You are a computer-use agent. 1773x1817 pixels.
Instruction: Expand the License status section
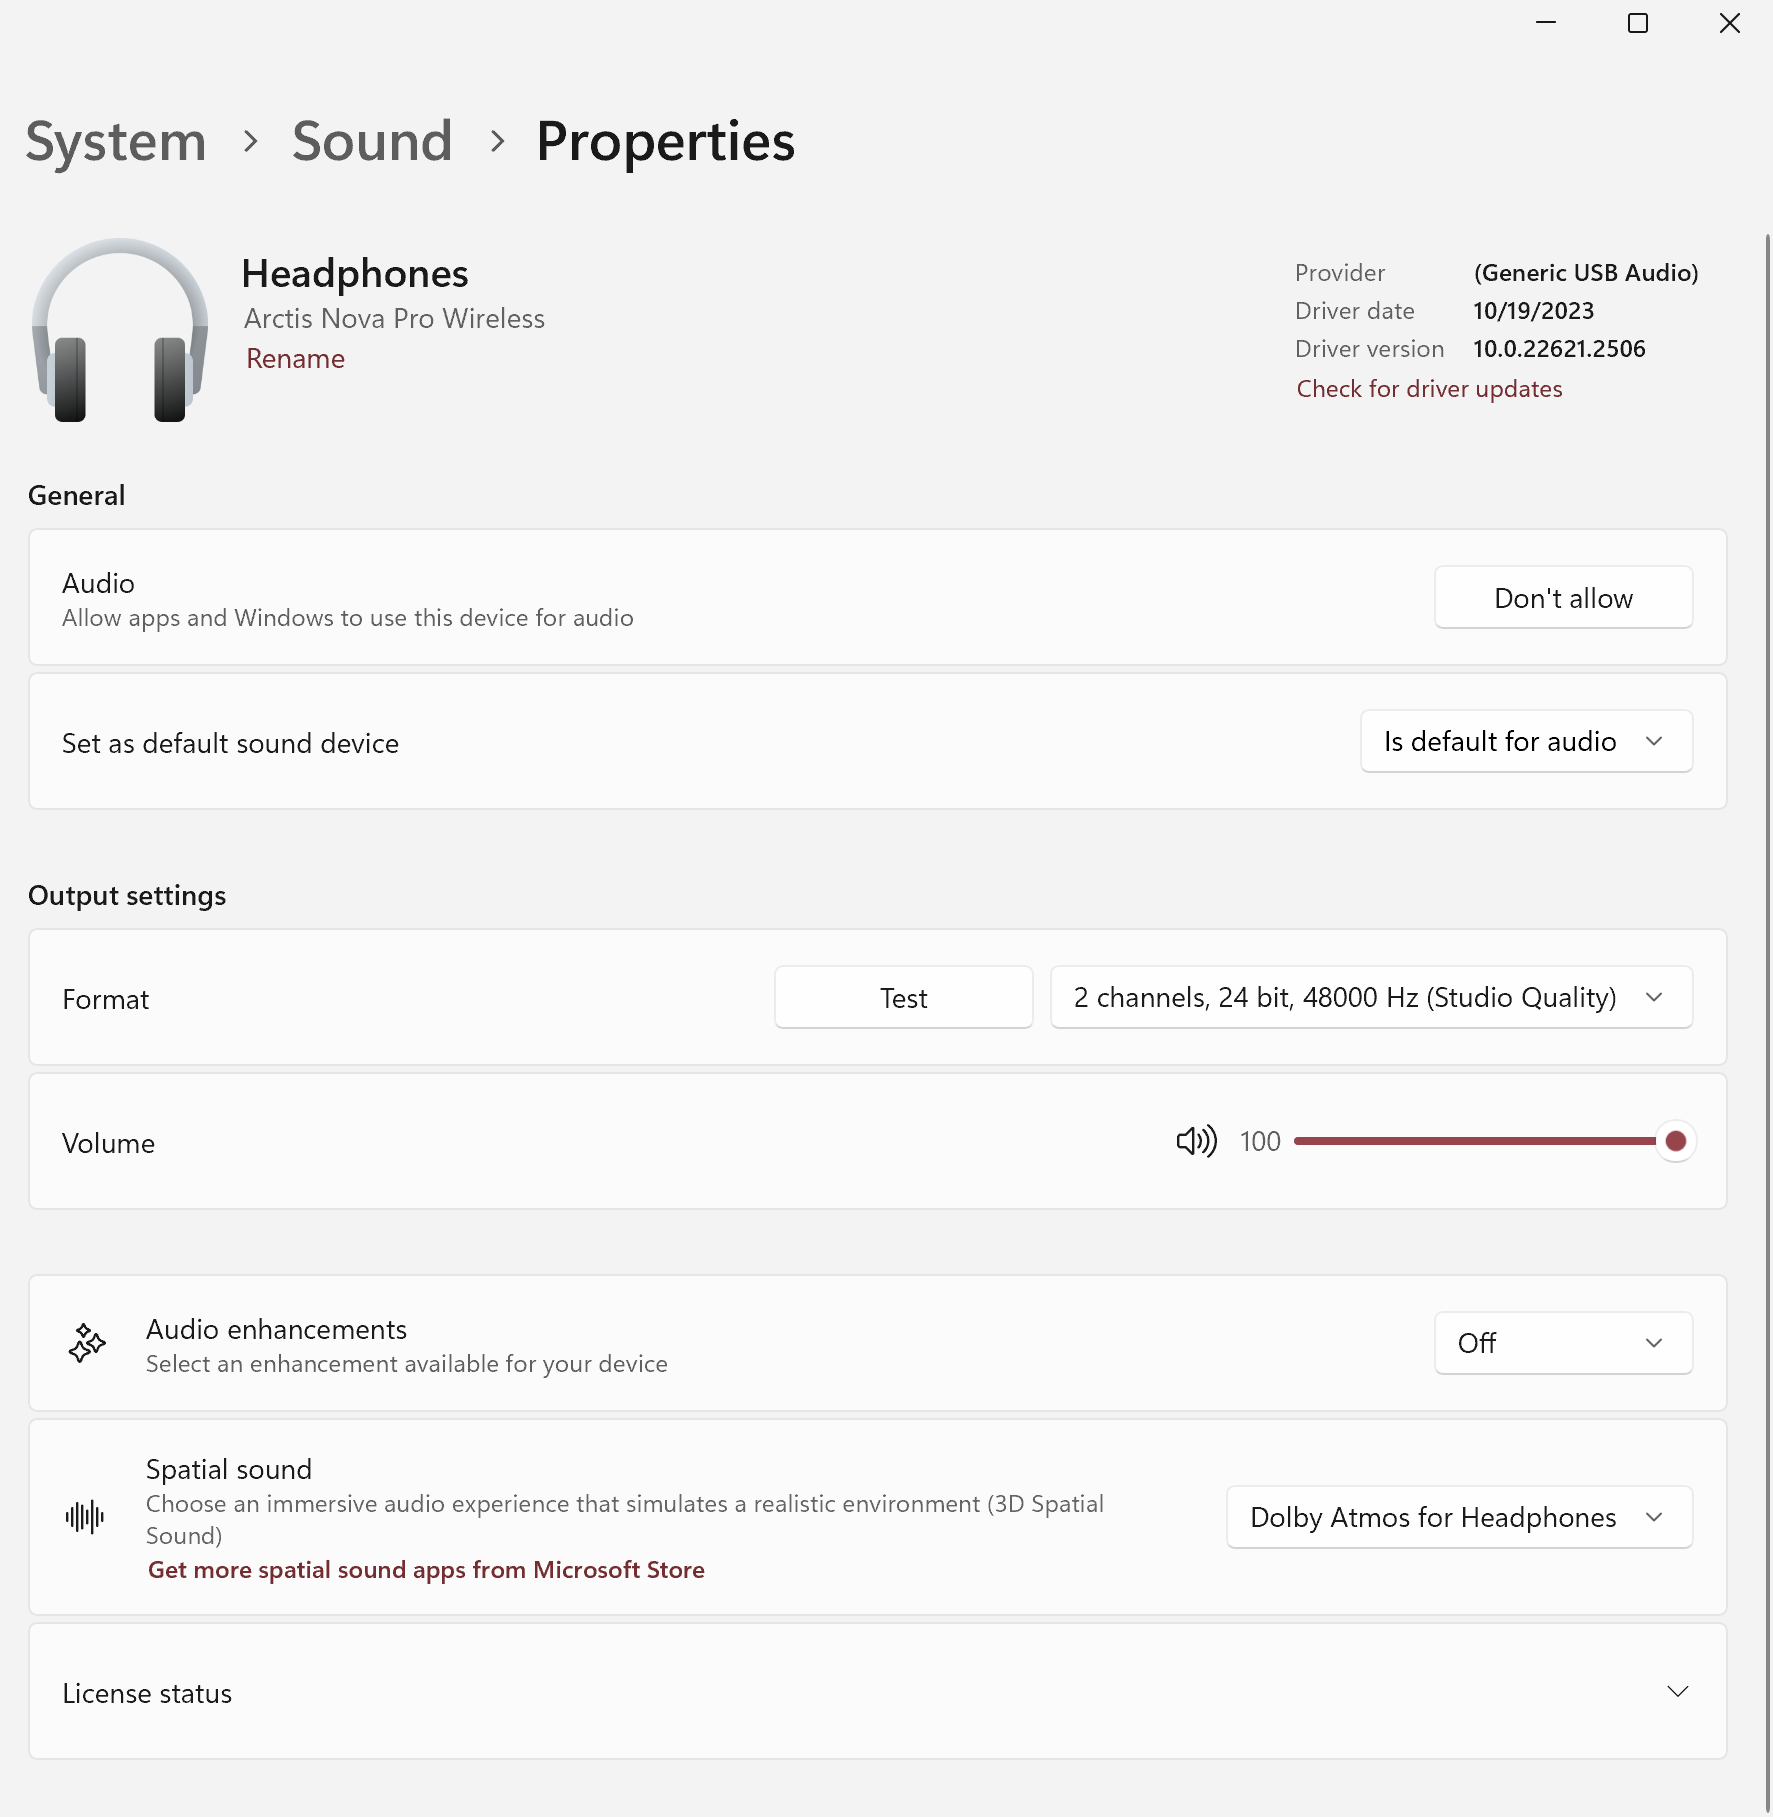(x=1678, y=1692)
